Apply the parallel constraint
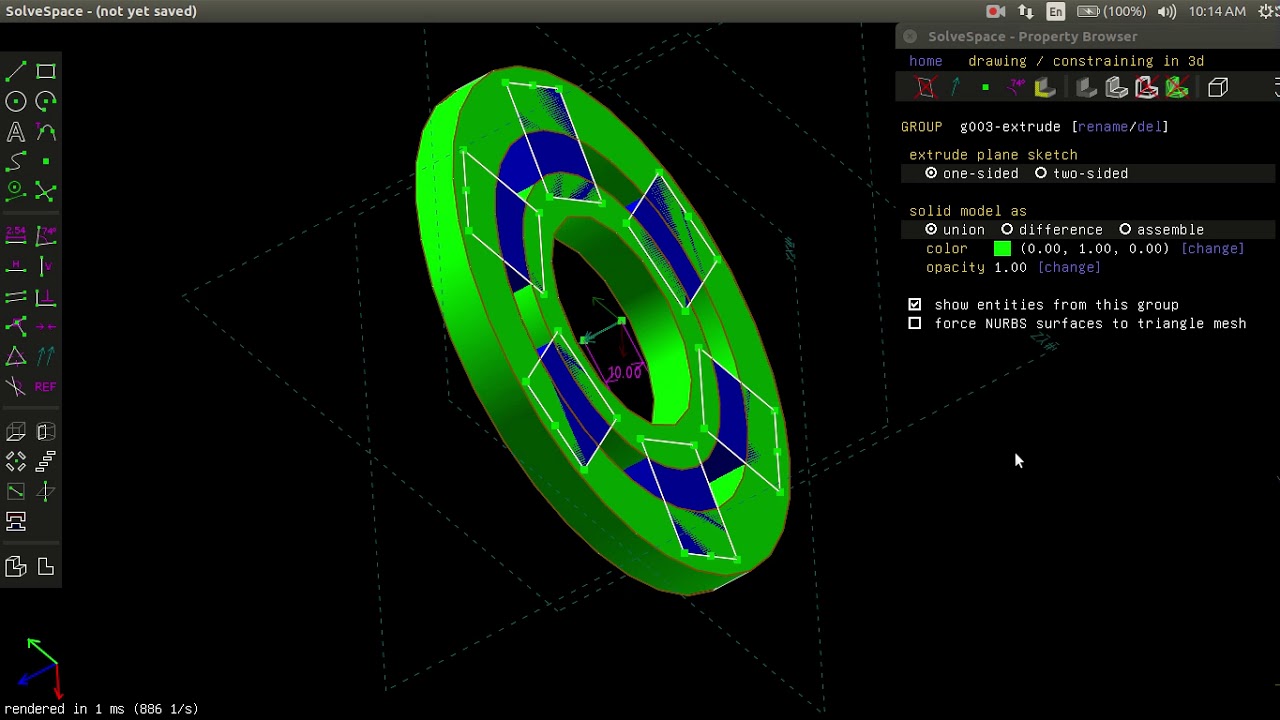The width and height of the screenshot is (1280, 720). point(16,297)
